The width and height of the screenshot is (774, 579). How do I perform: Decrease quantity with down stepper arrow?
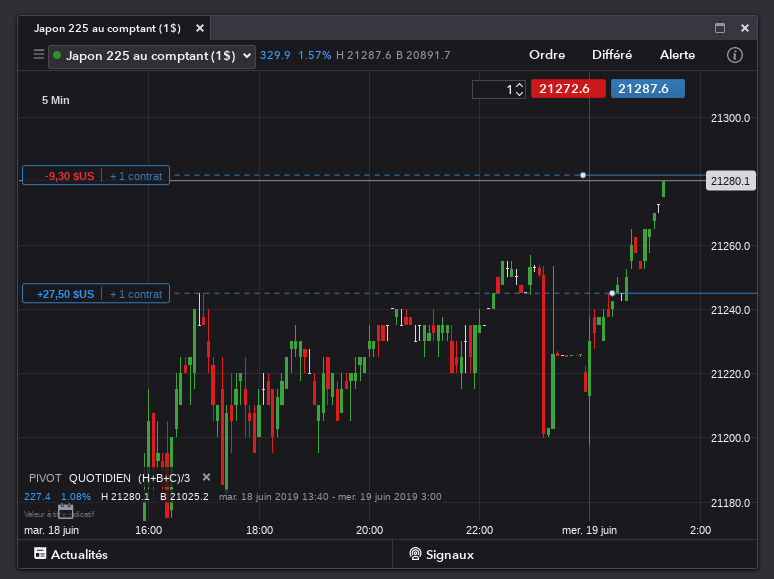click(x=519, y=93)
